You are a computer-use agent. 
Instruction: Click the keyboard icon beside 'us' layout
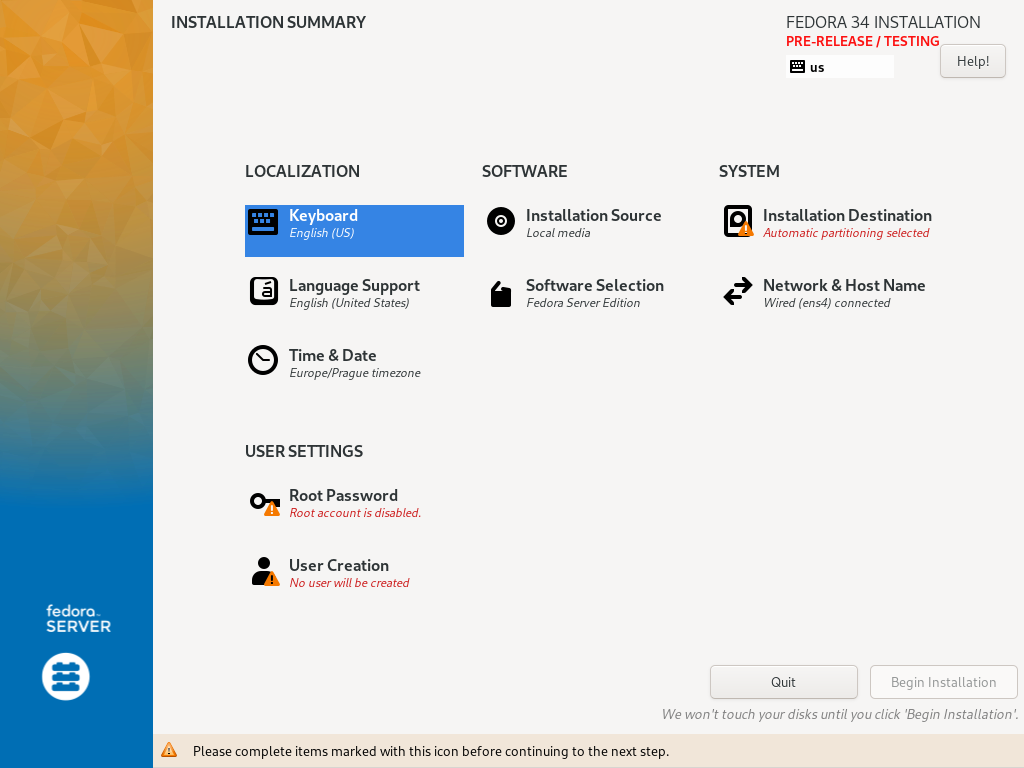point(797,67)
